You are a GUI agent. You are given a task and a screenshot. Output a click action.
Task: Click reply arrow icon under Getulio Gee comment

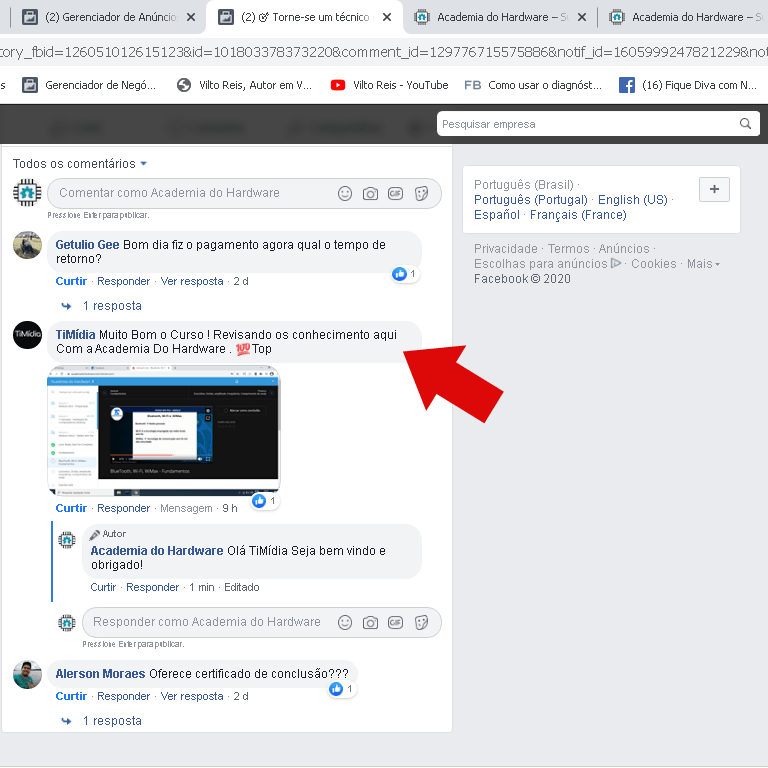(x=66, y=306)
